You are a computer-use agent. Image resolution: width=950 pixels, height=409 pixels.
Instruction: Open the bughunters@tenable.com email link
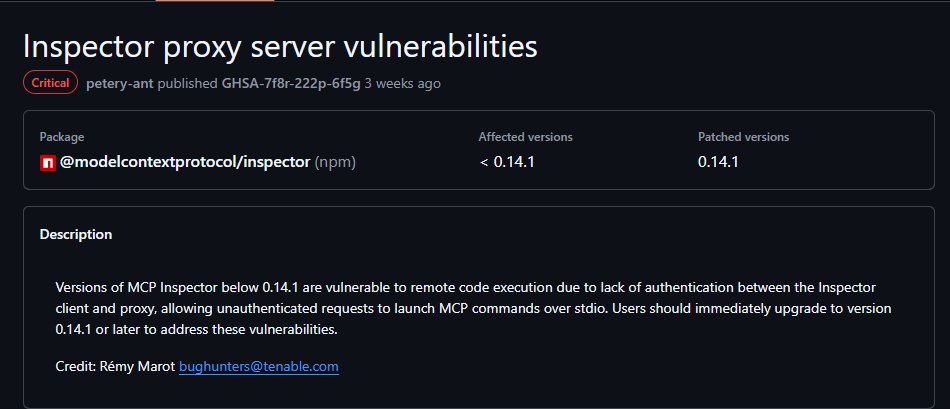click(x=258, y=367)
